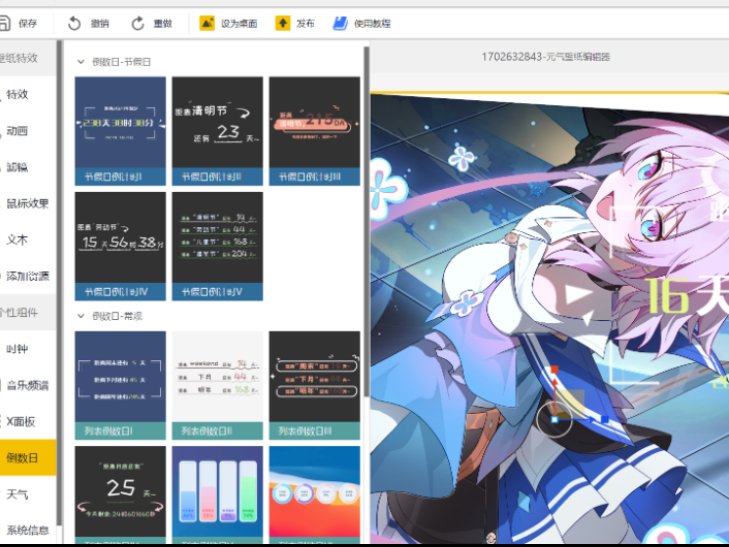Click the 保存 text button
This screenshot has width=729, height=547.
(27, 23)
